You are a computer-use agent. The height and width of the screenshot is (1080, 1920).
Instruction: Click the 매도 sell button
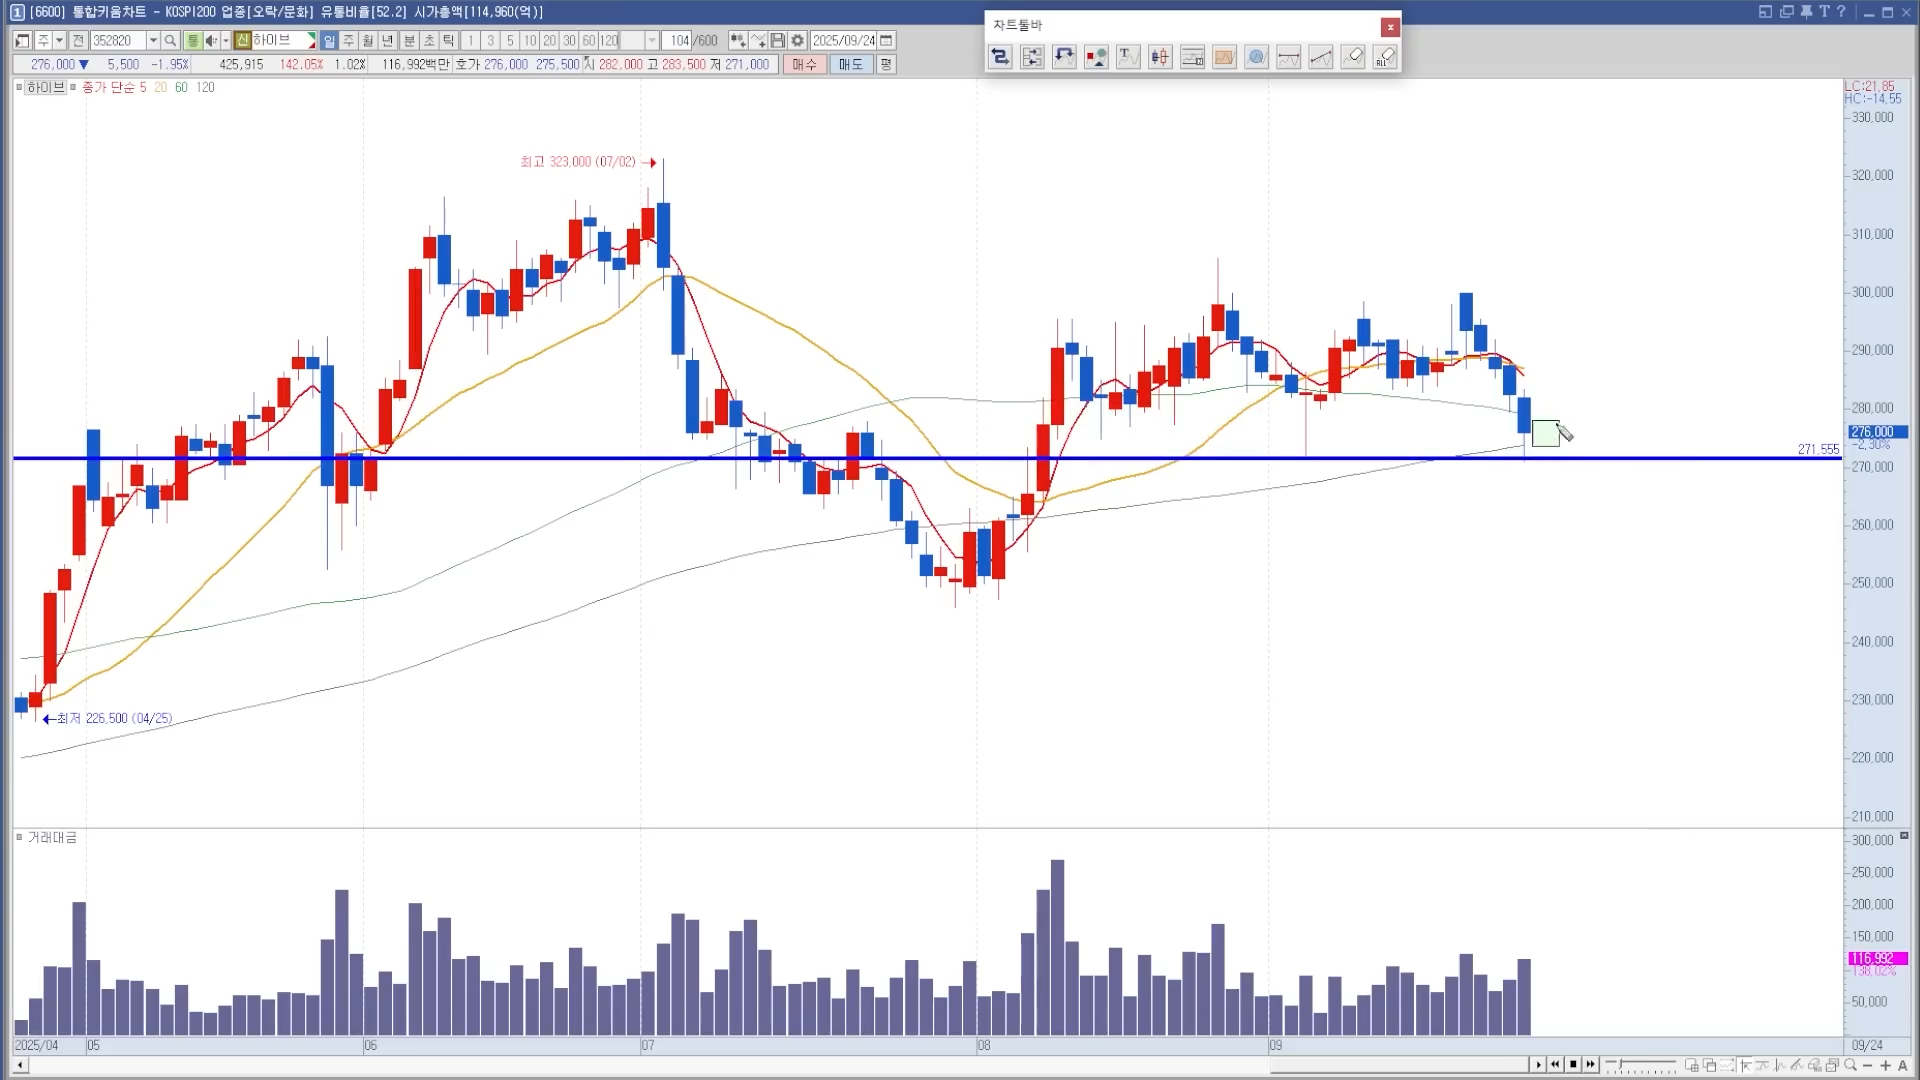(x=850, y=64)
